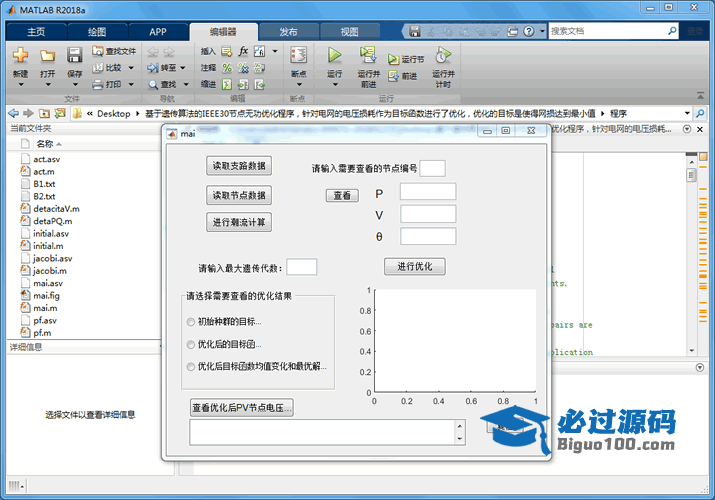The image size is (715, 500).
Task: Click the 比较 compare icon
Action: pos(98,68)
